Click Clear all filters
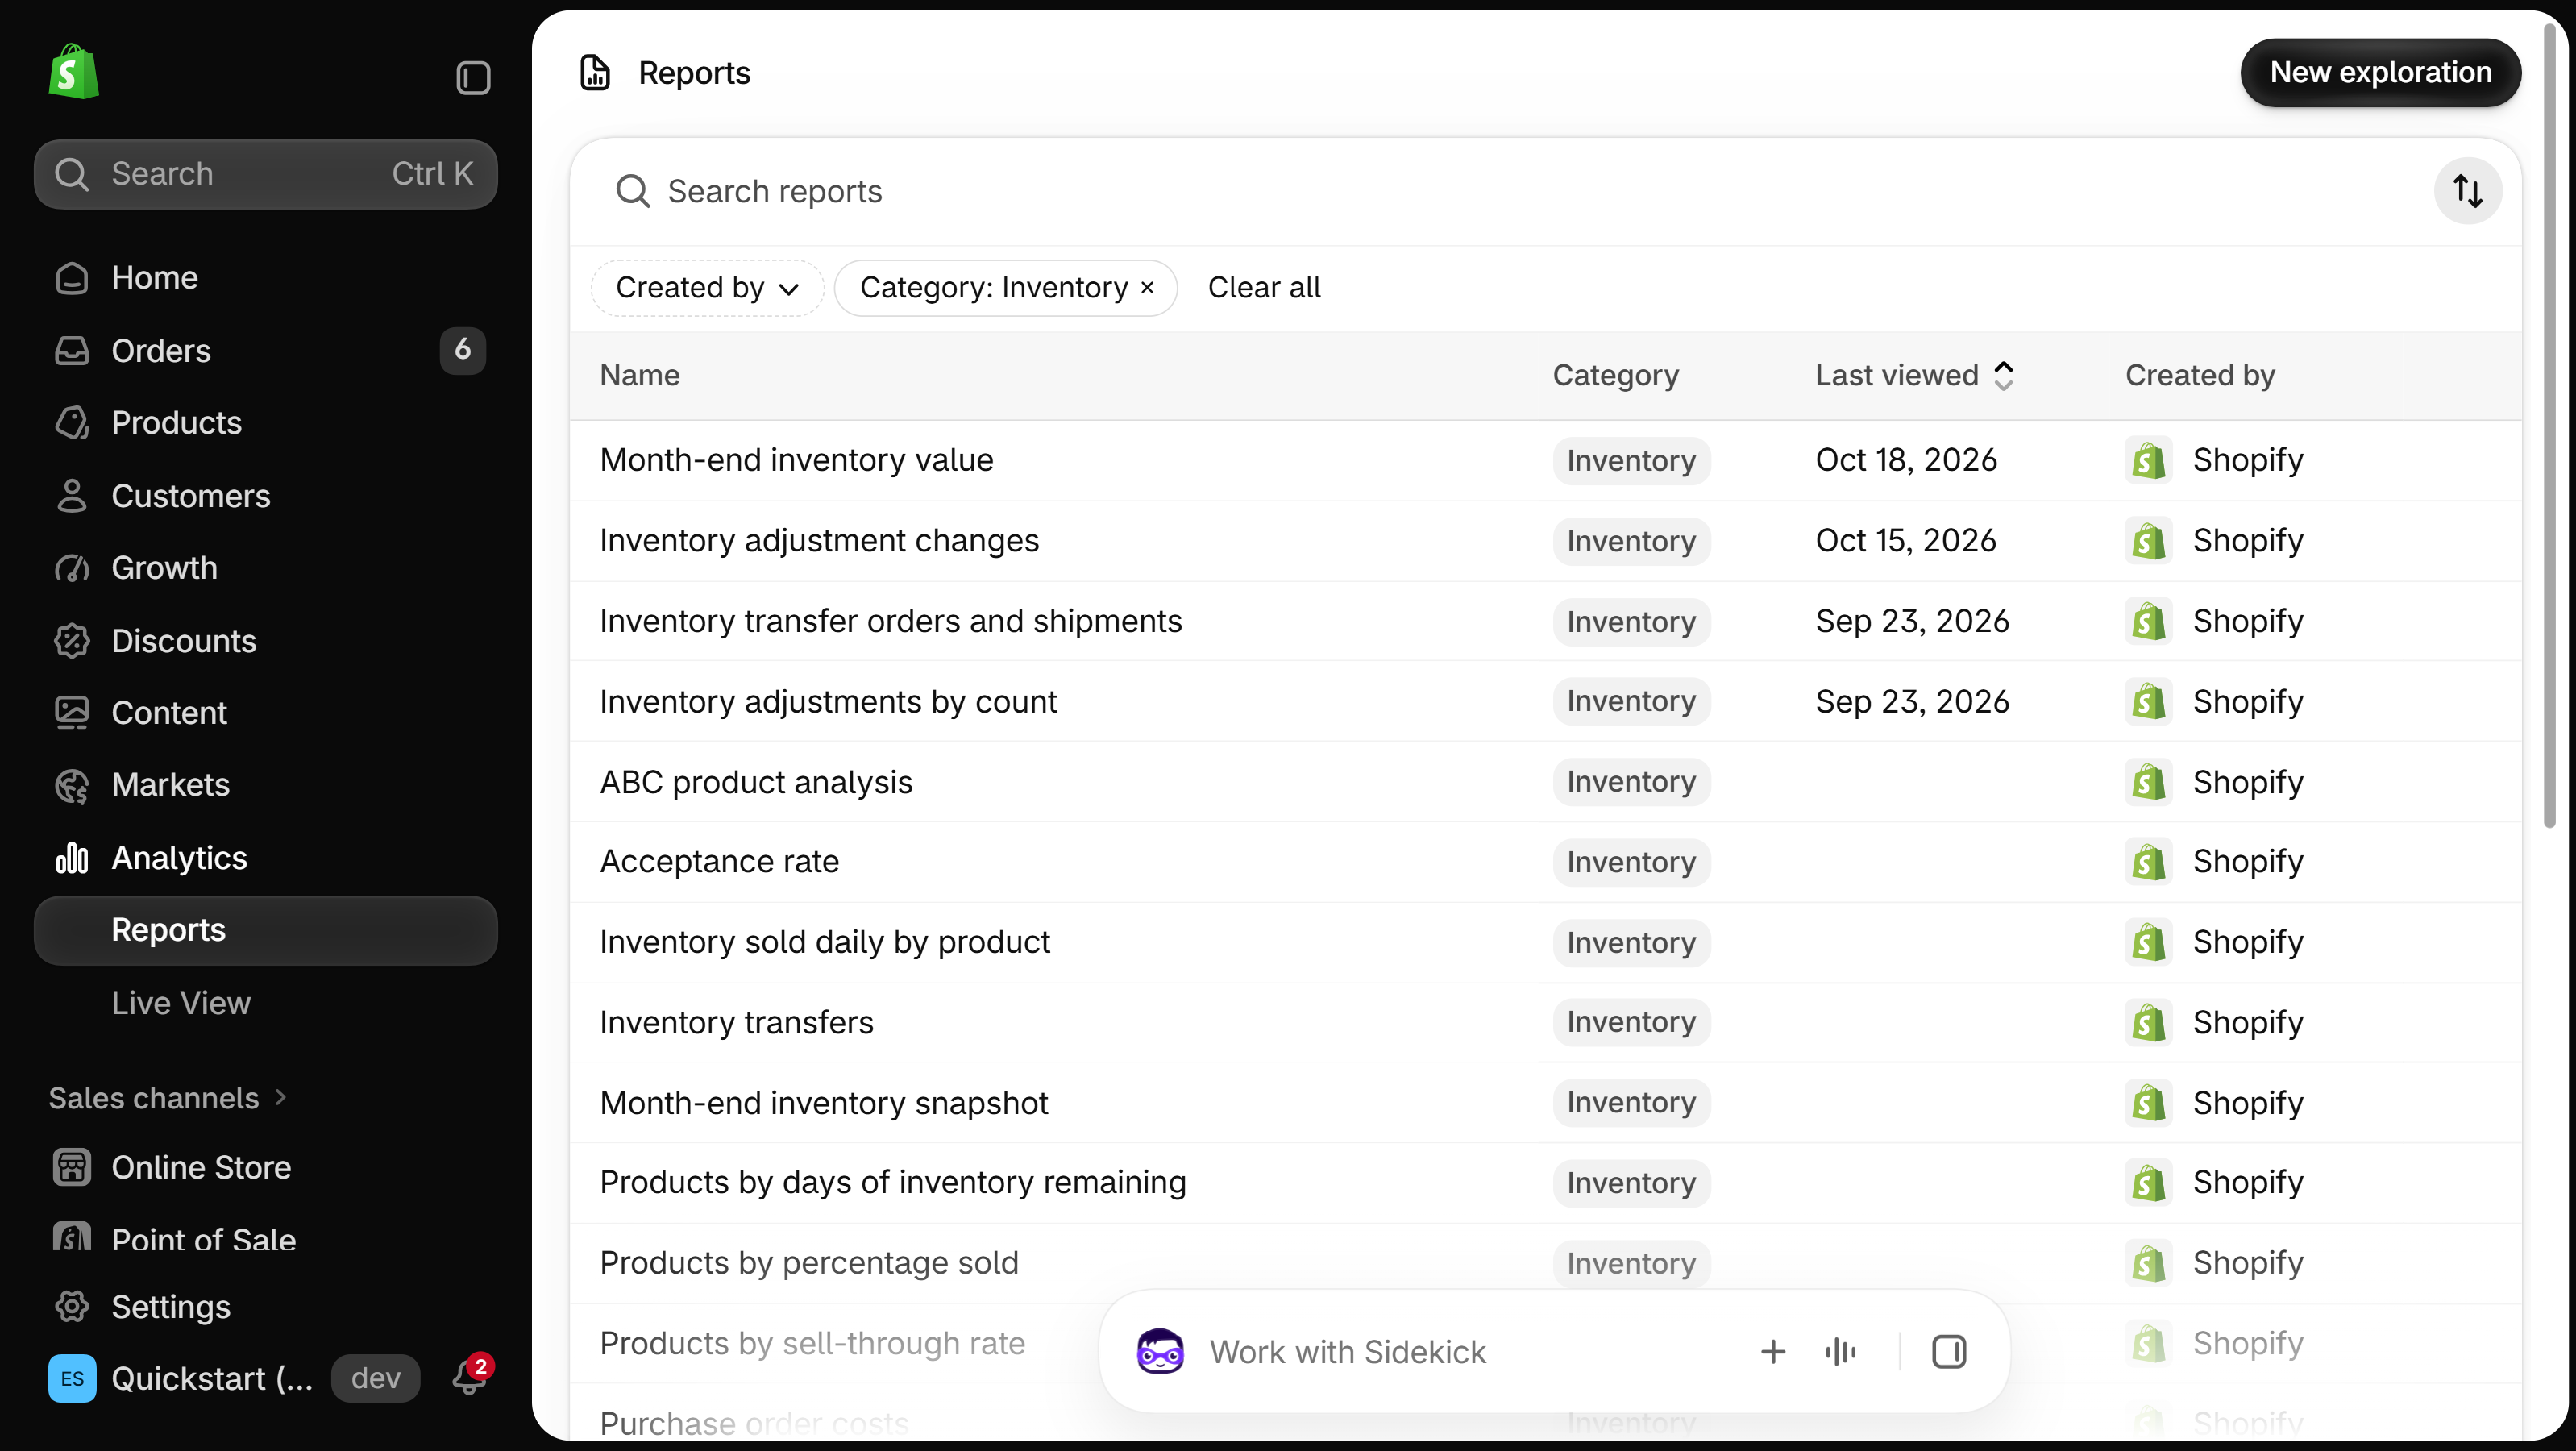2576x1451 pixels. coord(1264,288)
